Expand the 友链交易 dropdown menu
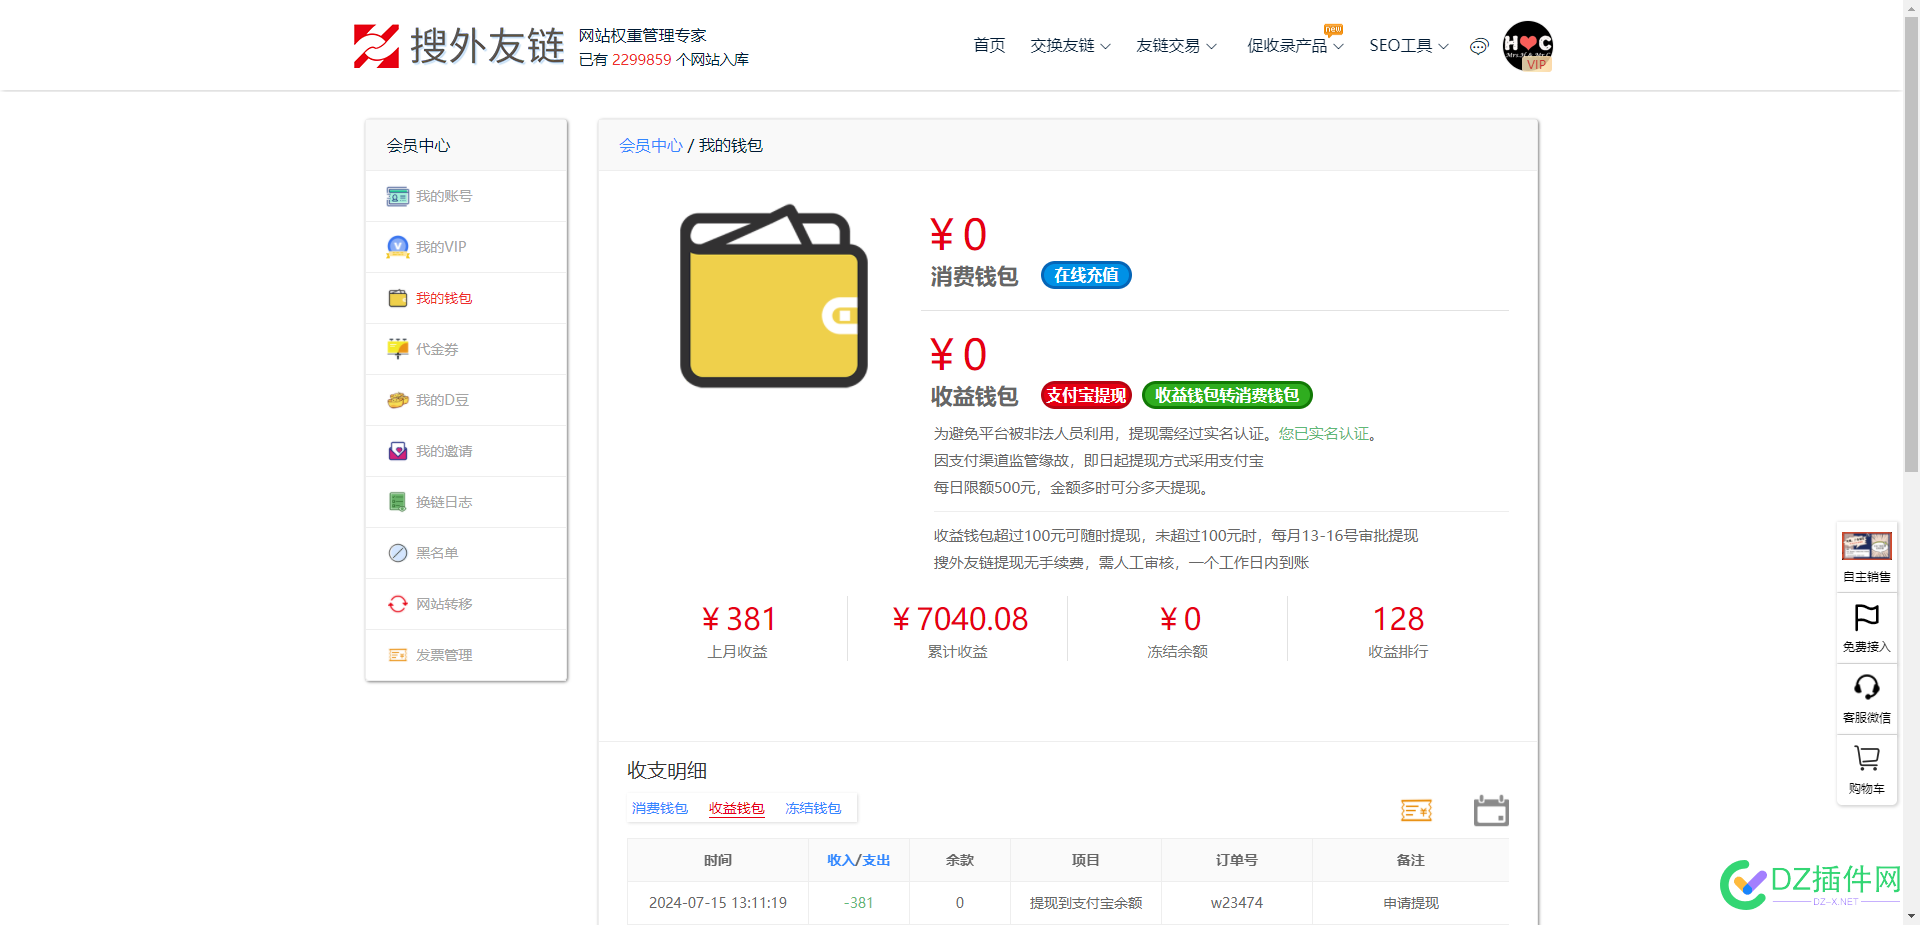The width and height of the screenshot is (1920, 925). pos(1176,46)
